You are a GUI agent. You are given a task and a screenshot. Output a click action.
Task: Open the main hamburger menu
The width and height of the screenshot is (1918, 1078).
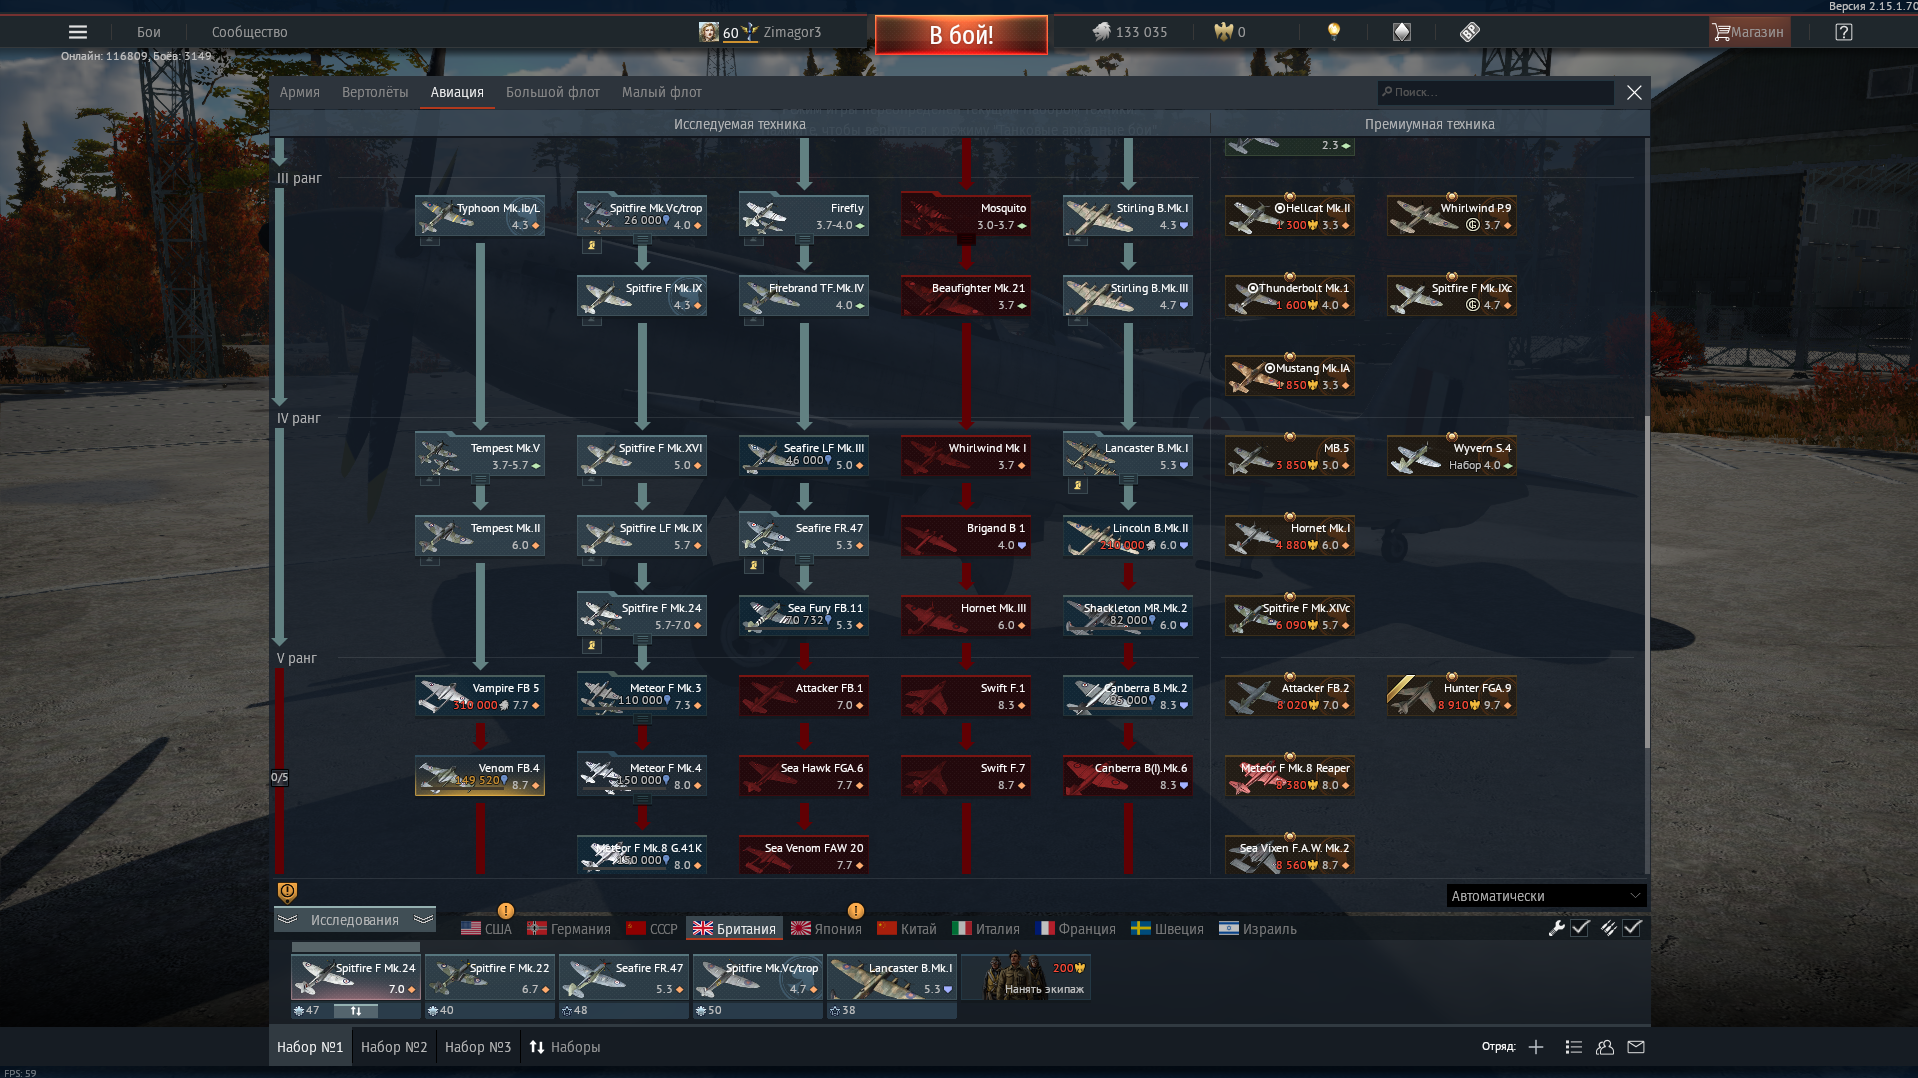[78, 32]
